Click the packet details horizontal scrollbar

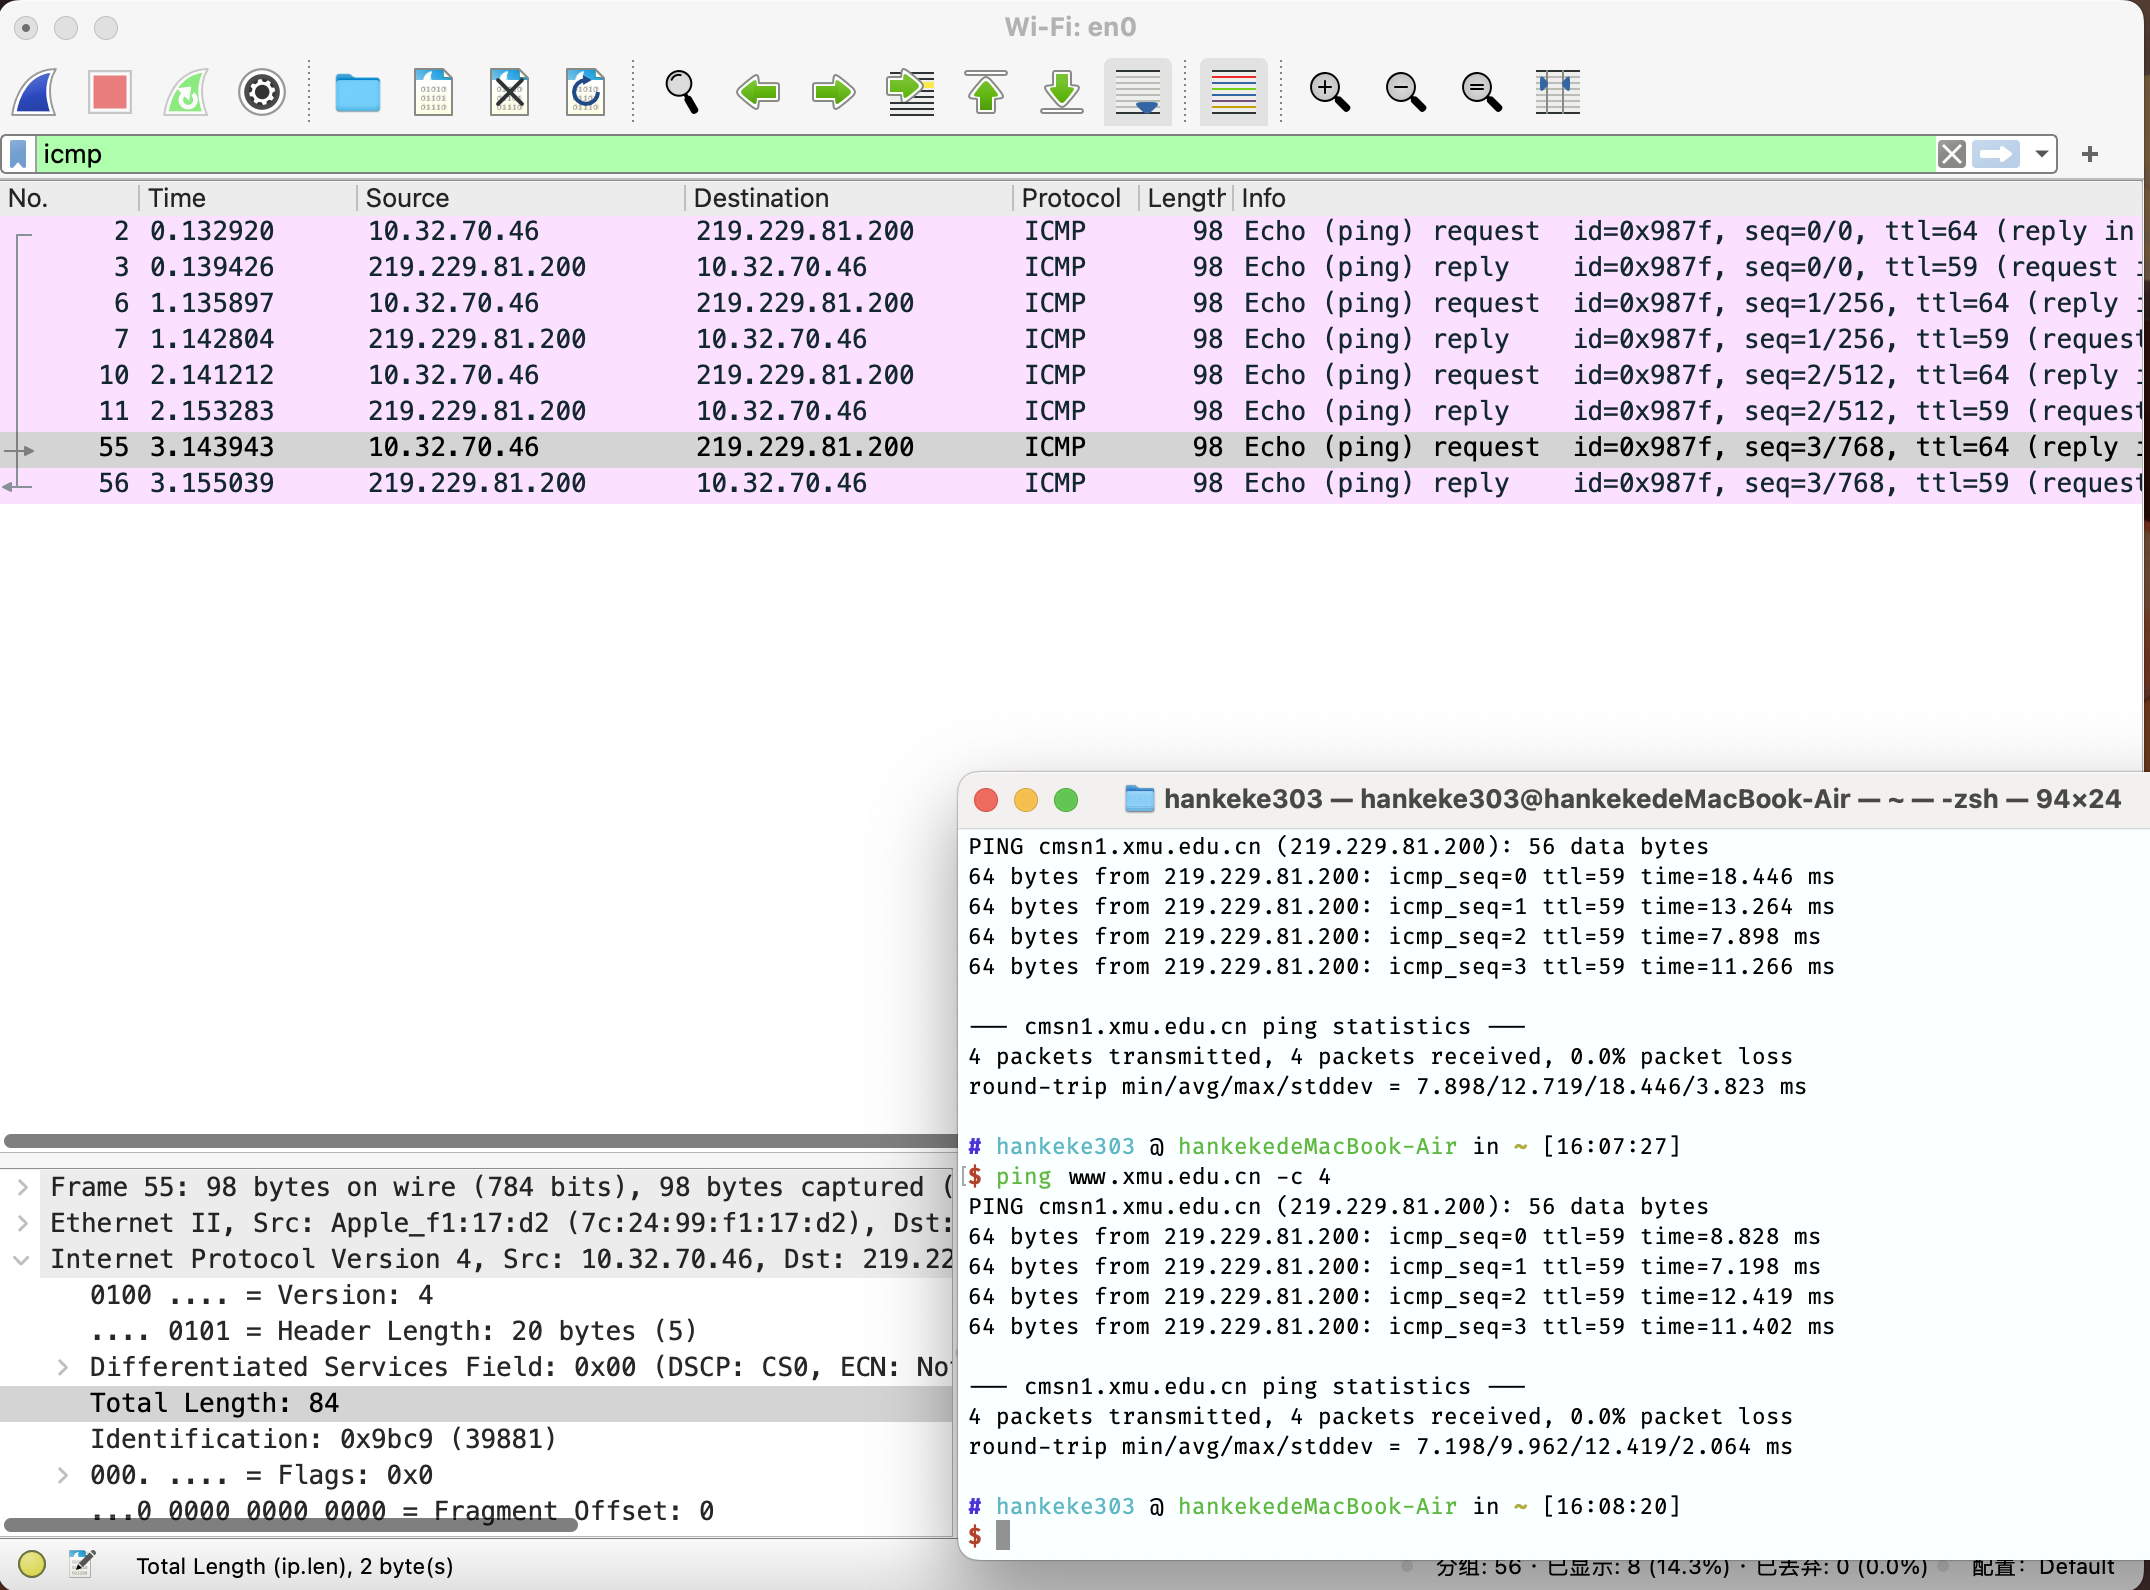pos(290,1525)
